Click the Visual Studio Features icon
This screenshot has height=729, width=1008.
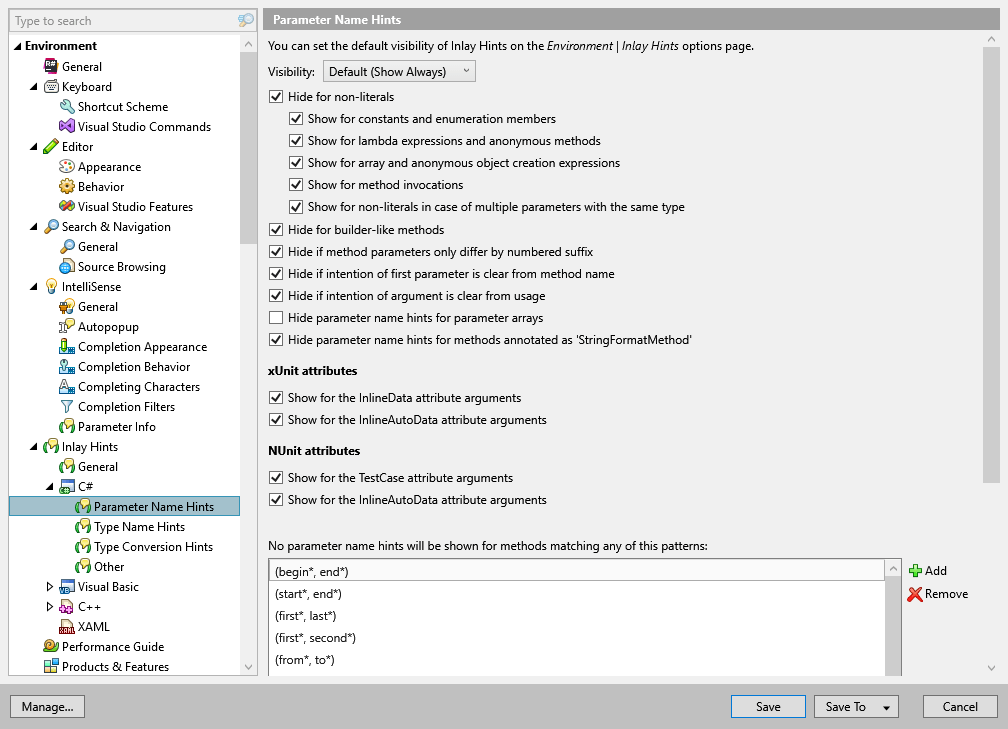[67, 206]
